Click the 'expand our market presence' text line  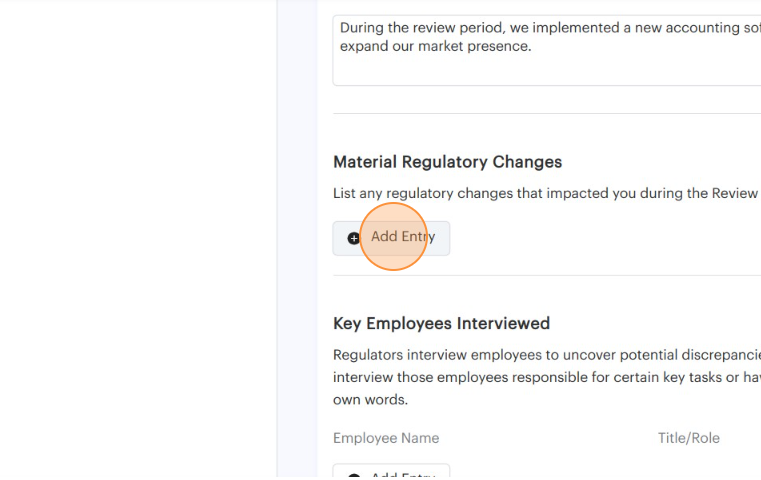click(436, 46)
